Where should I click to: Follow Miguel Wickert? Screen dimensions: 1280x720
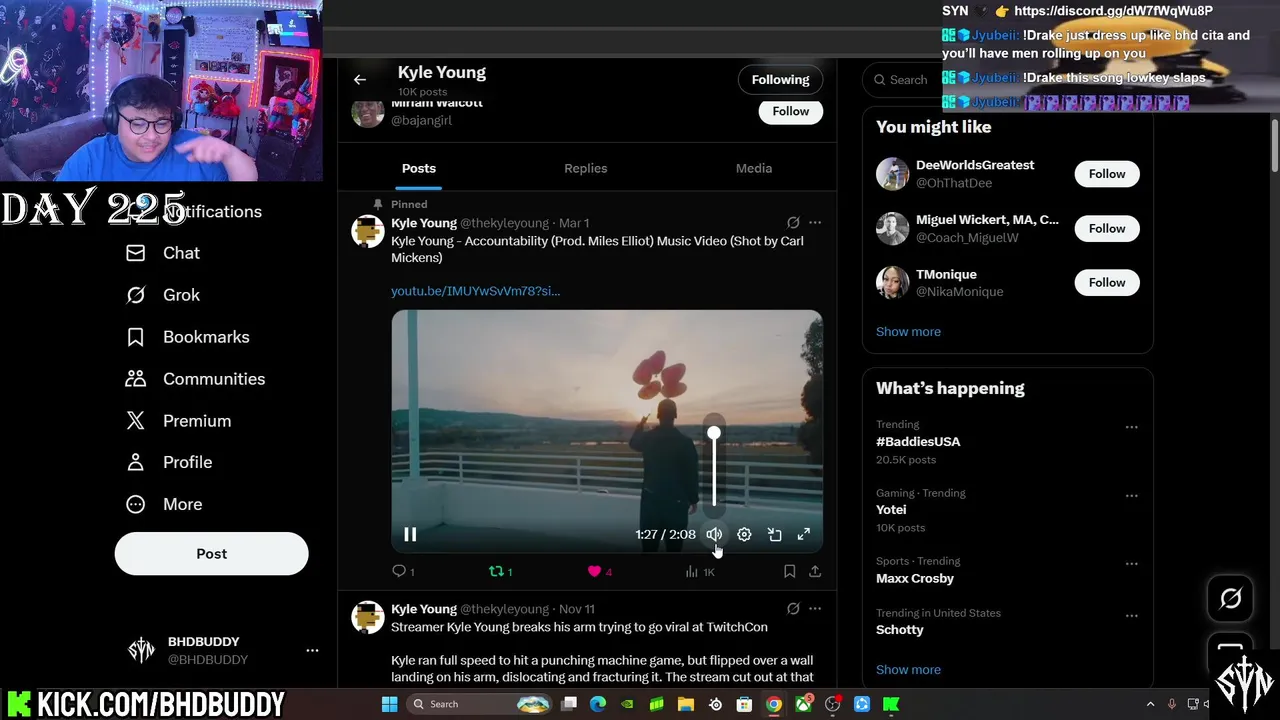coord(1107,228)
